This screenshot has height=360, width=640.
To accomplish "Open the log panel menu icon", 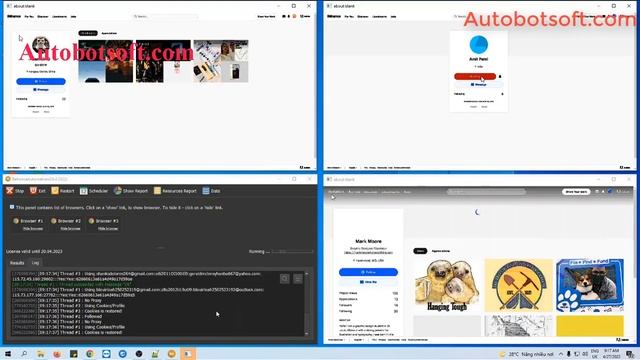I will click(298, 278).
